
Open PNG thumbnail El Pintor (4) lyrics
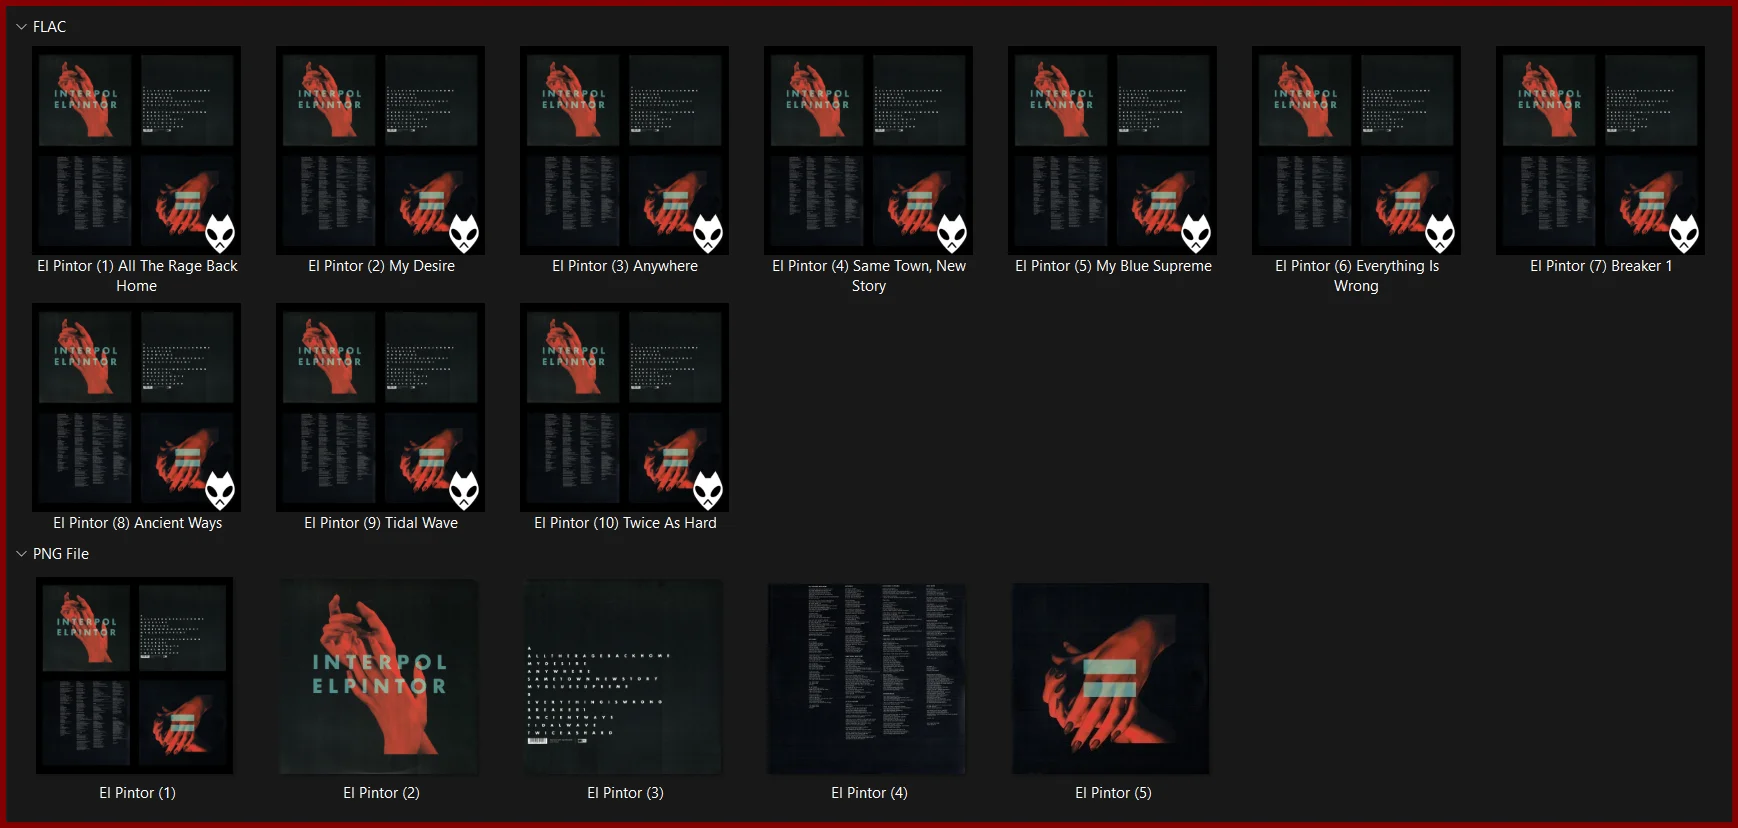coord(867,678)
